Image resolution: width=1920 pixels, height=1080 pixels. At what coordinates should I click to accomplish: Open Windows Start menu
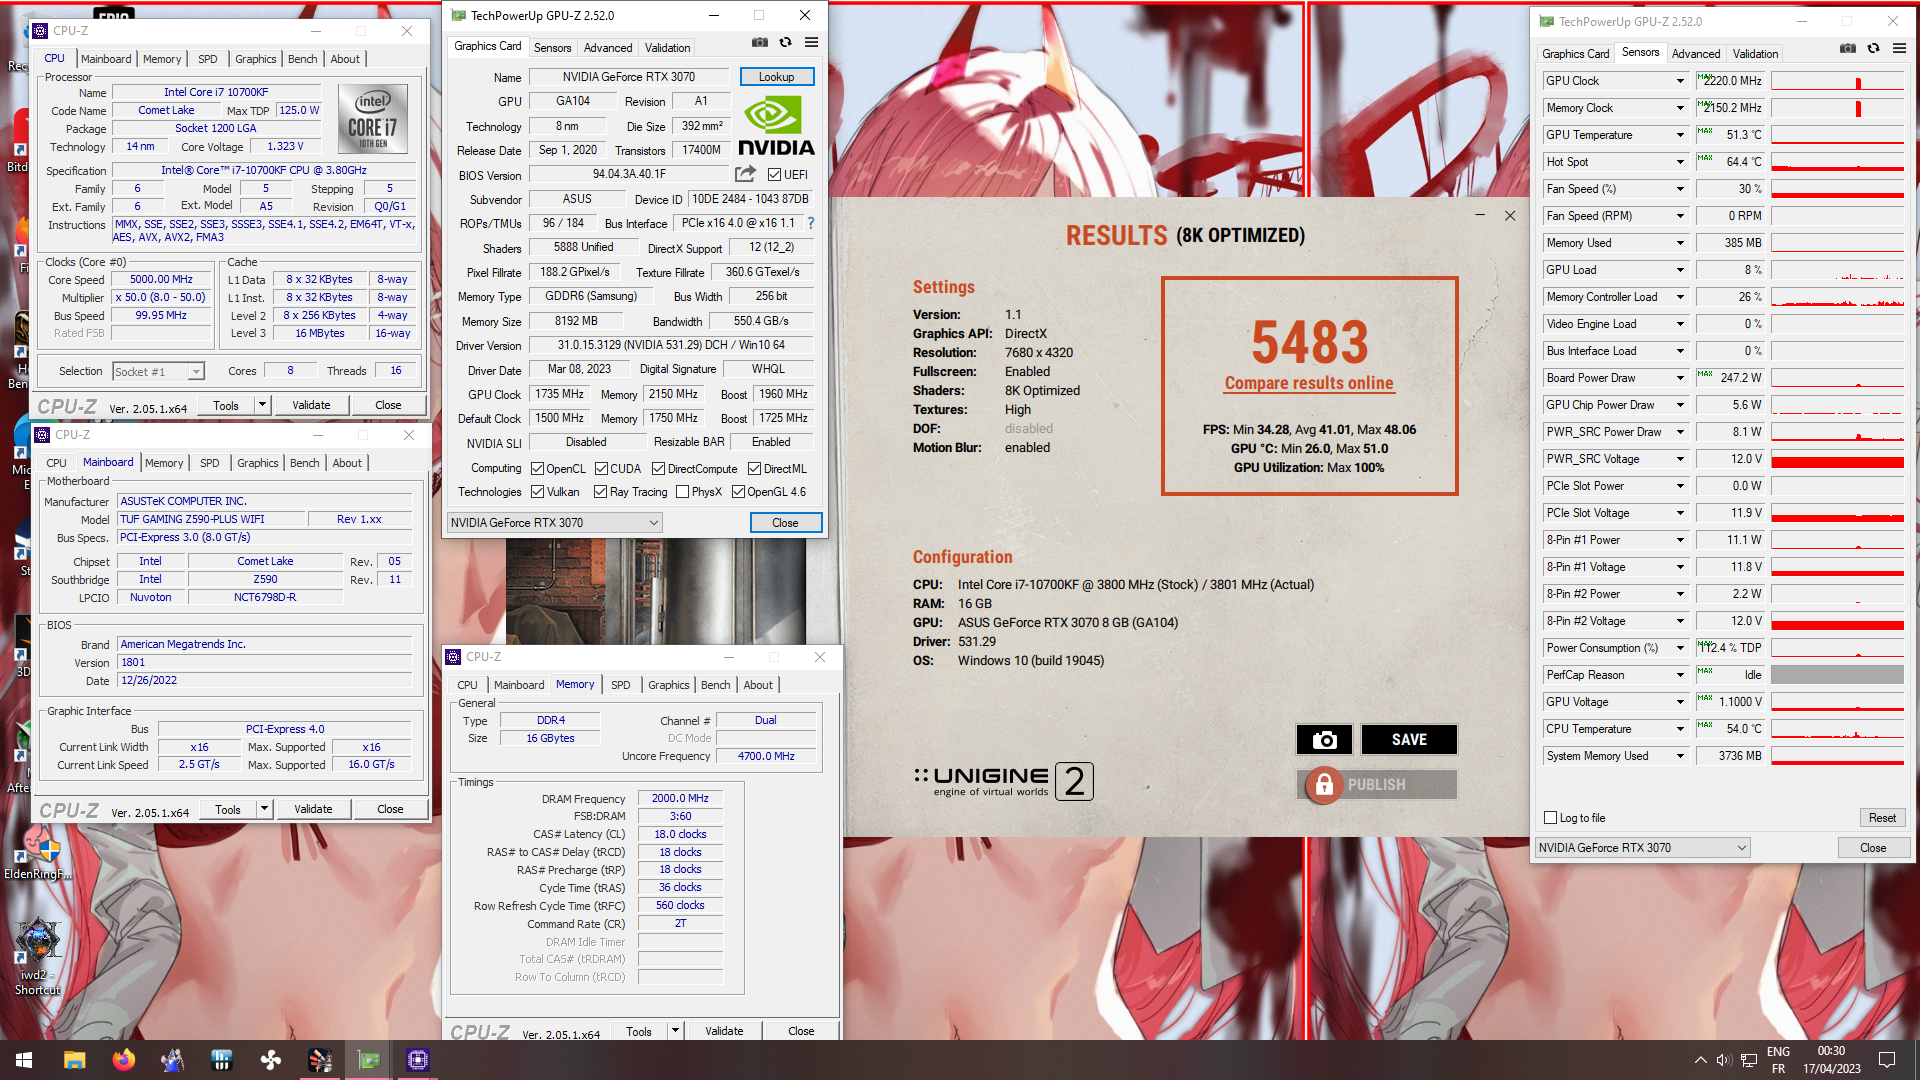click(24, 1060)
